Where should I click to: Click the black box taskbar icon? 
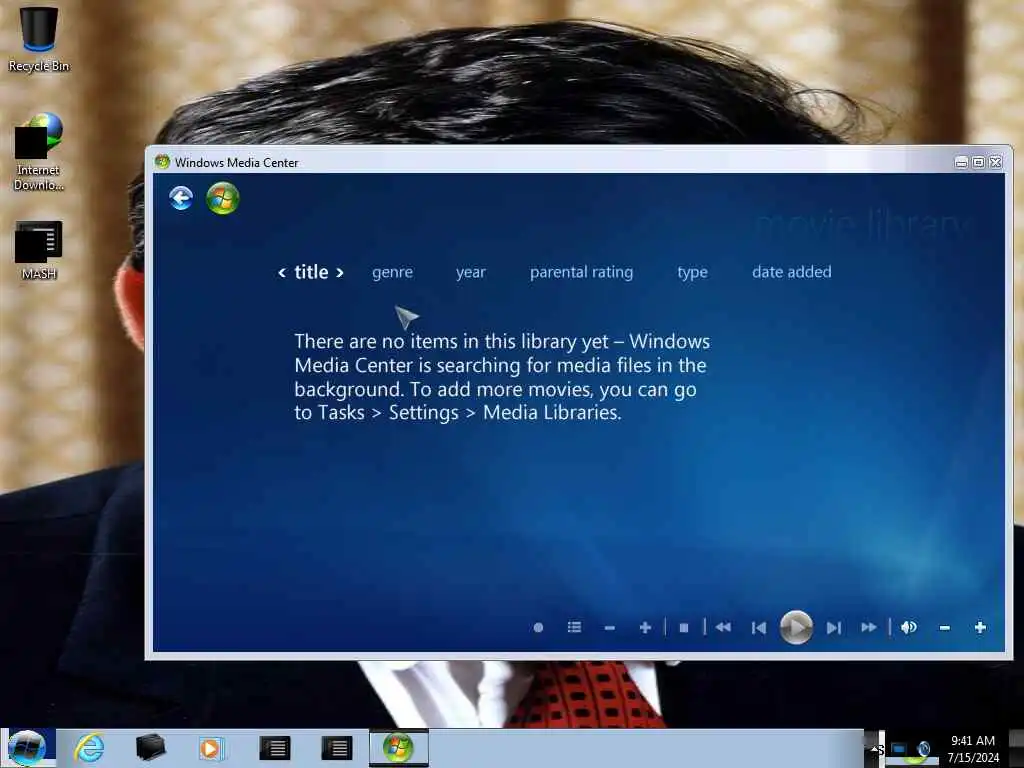point(150,748)
